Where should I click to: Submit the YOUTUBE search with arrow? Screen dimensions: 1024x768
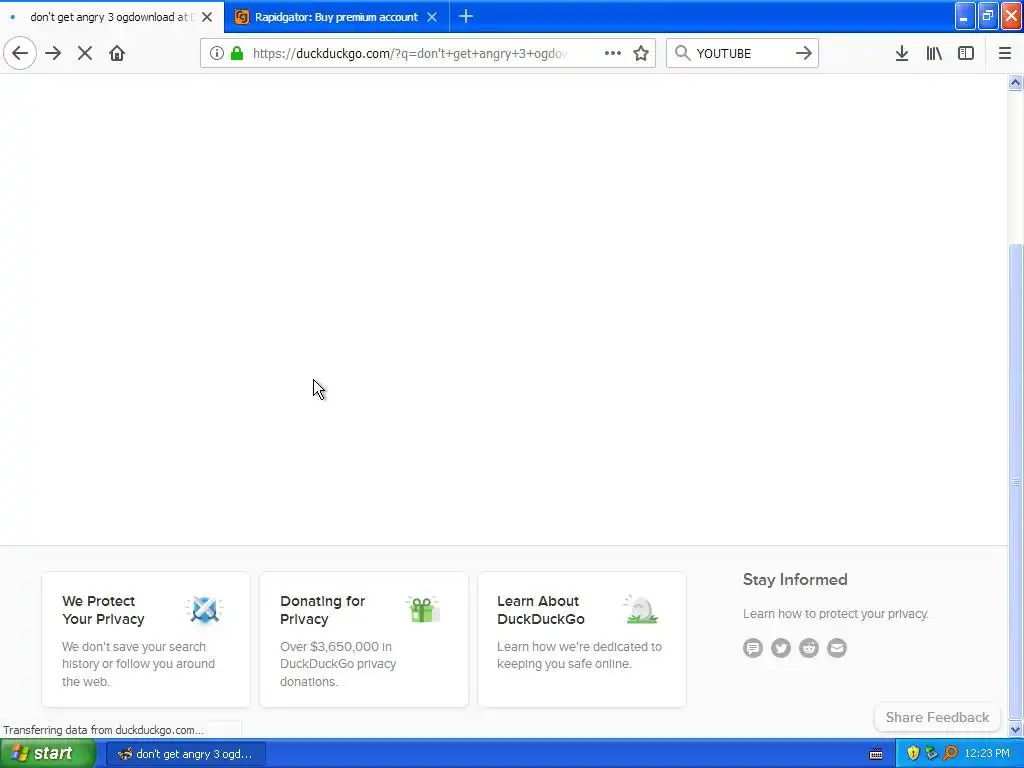pyautogui.click(x=804, y=54)
